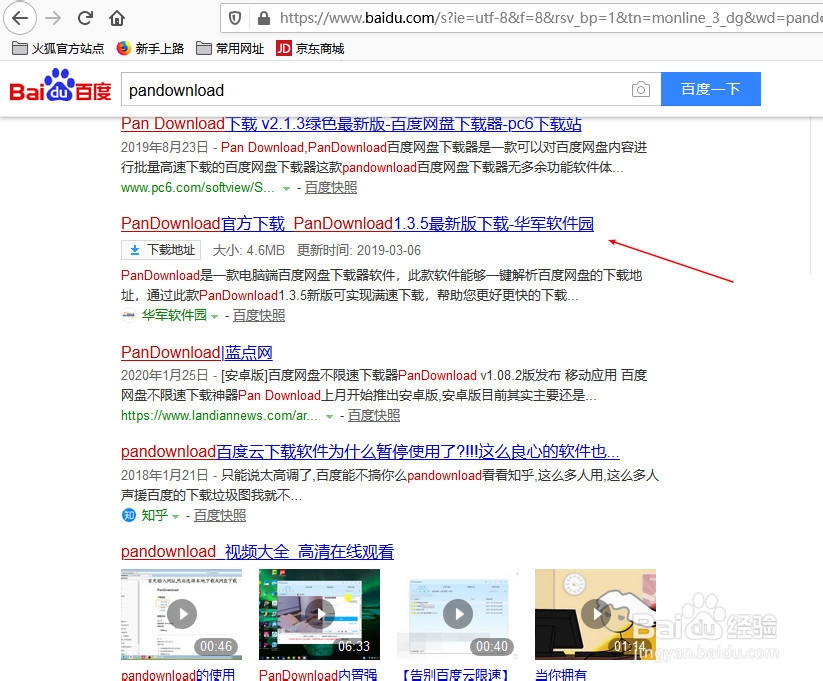Open video title 【告别百度云限速】

click(455, 674)
